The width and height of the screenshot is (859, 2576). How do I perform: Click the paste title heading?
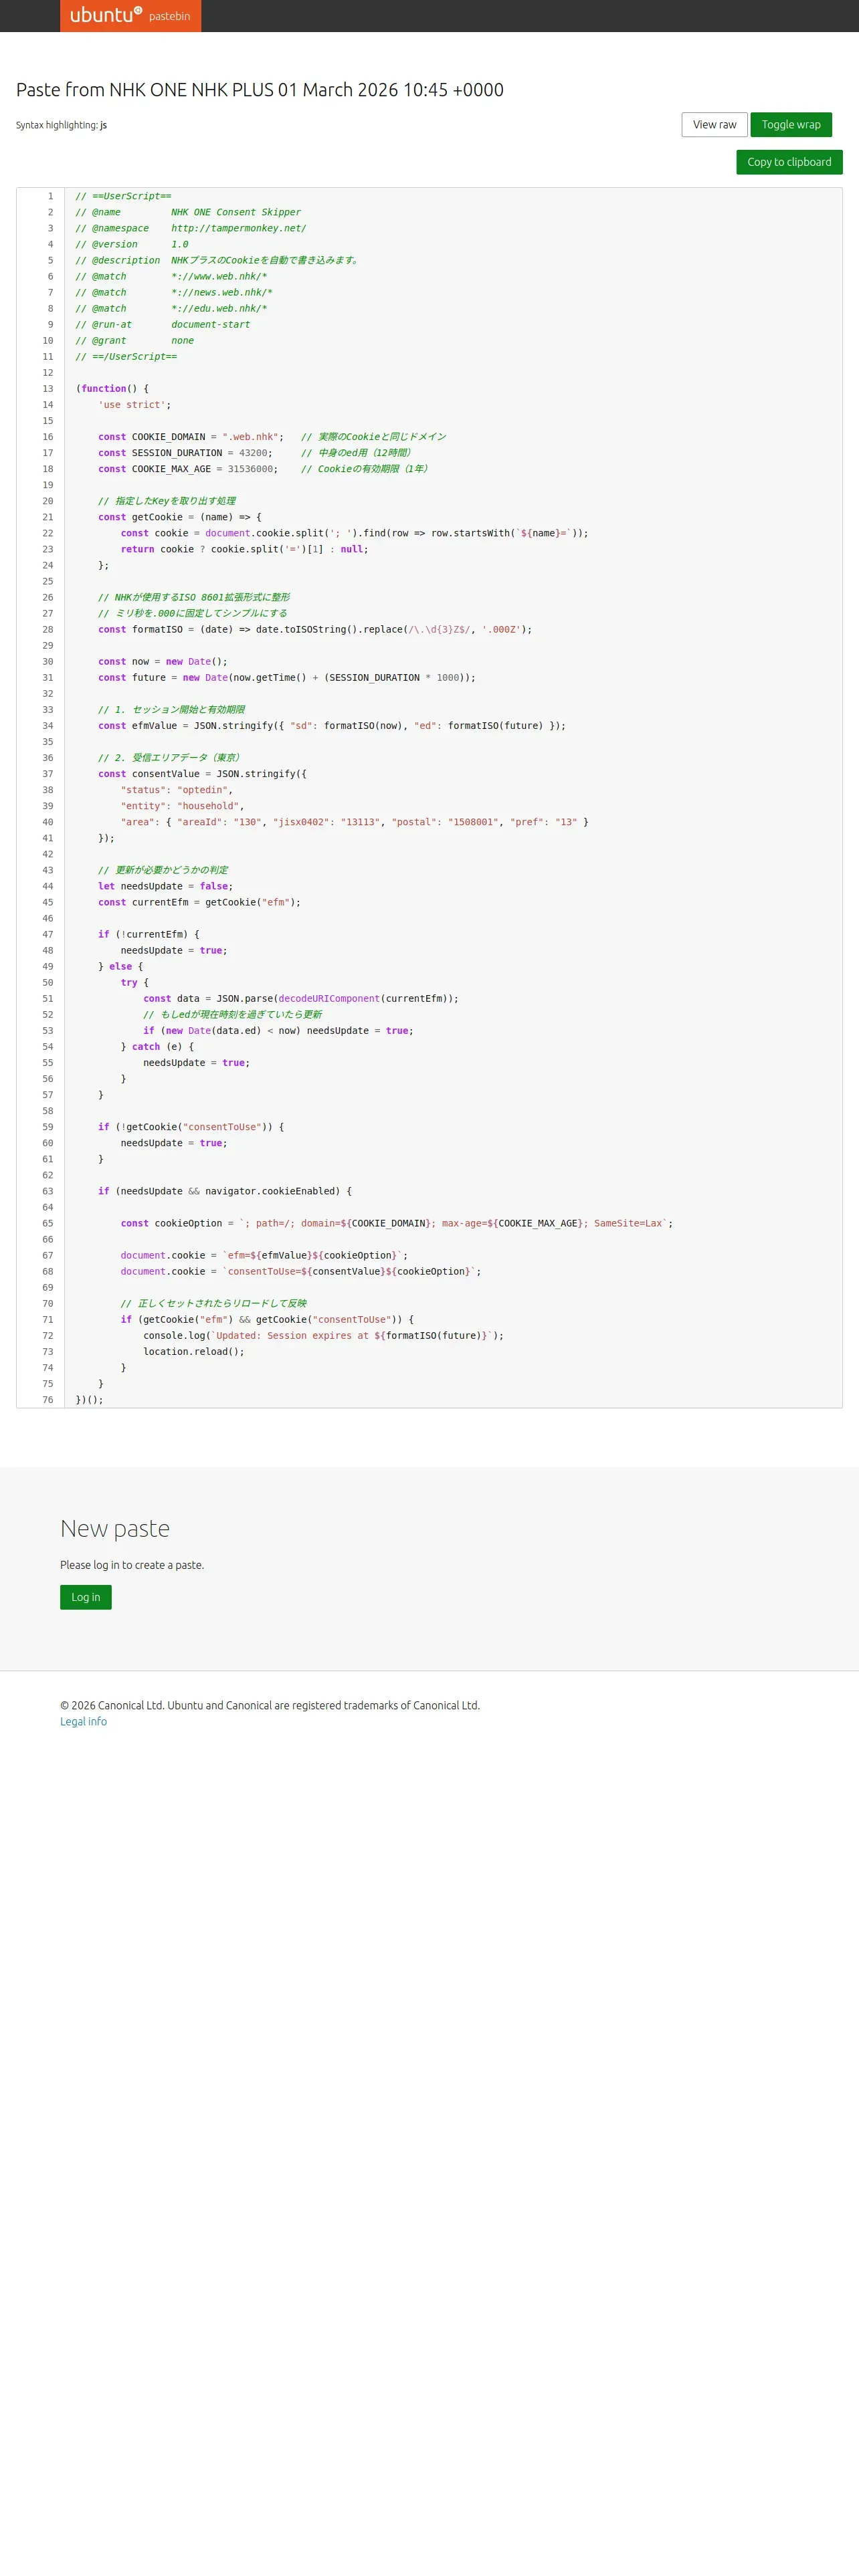pyautogui.click(x=260, y=90)
